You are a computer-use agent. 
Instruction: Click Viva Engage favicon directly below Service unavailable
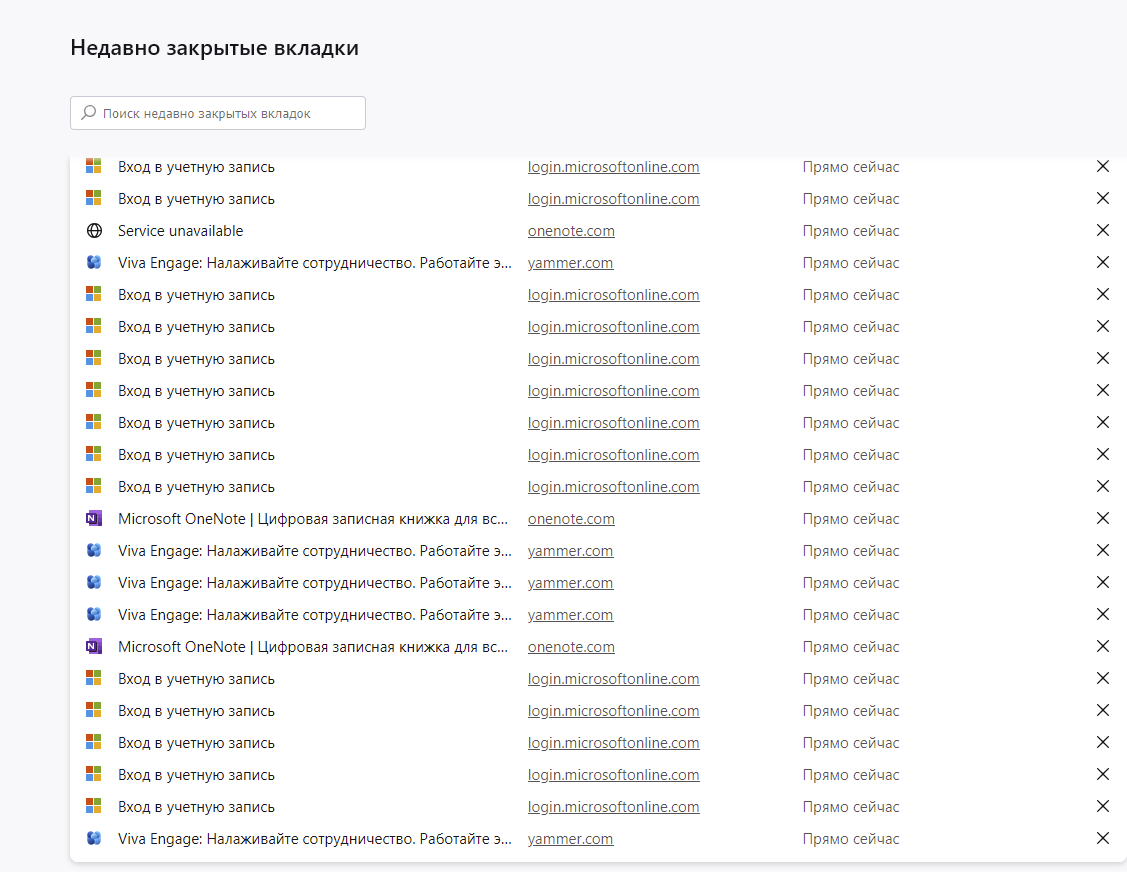tap(94, 262)
